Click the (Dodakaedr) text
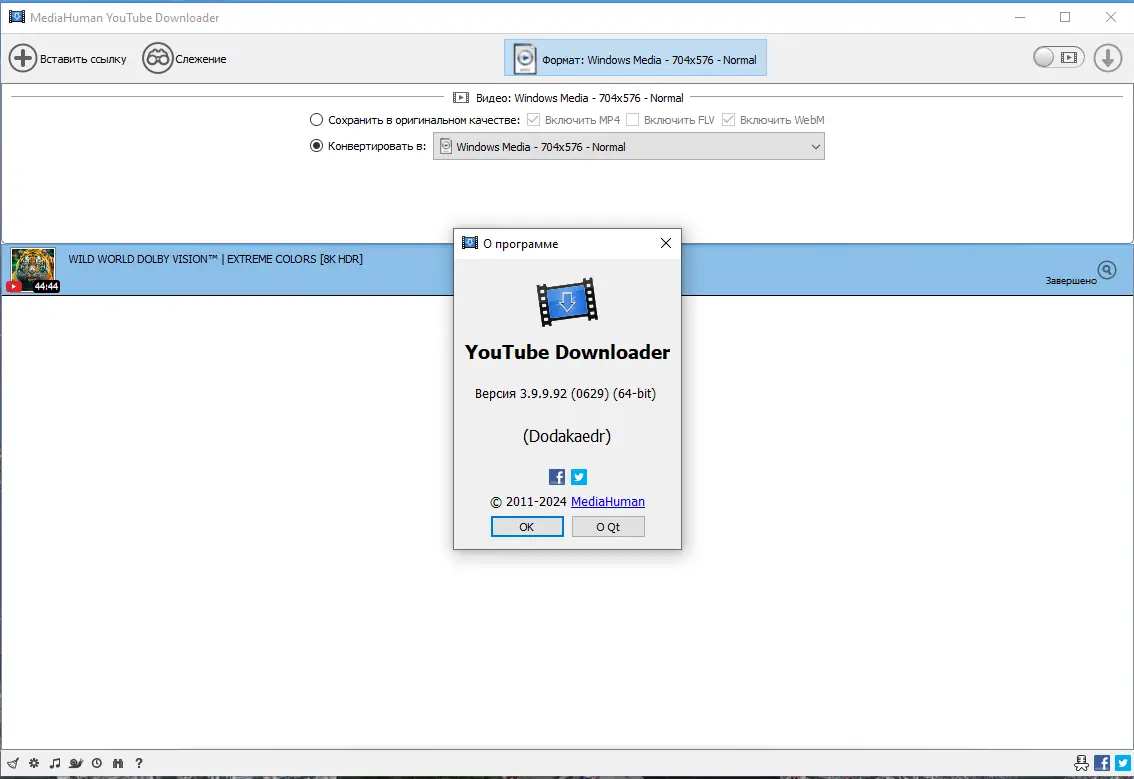Viewport: 1134px width, 779px height. (x=567, y=436)
